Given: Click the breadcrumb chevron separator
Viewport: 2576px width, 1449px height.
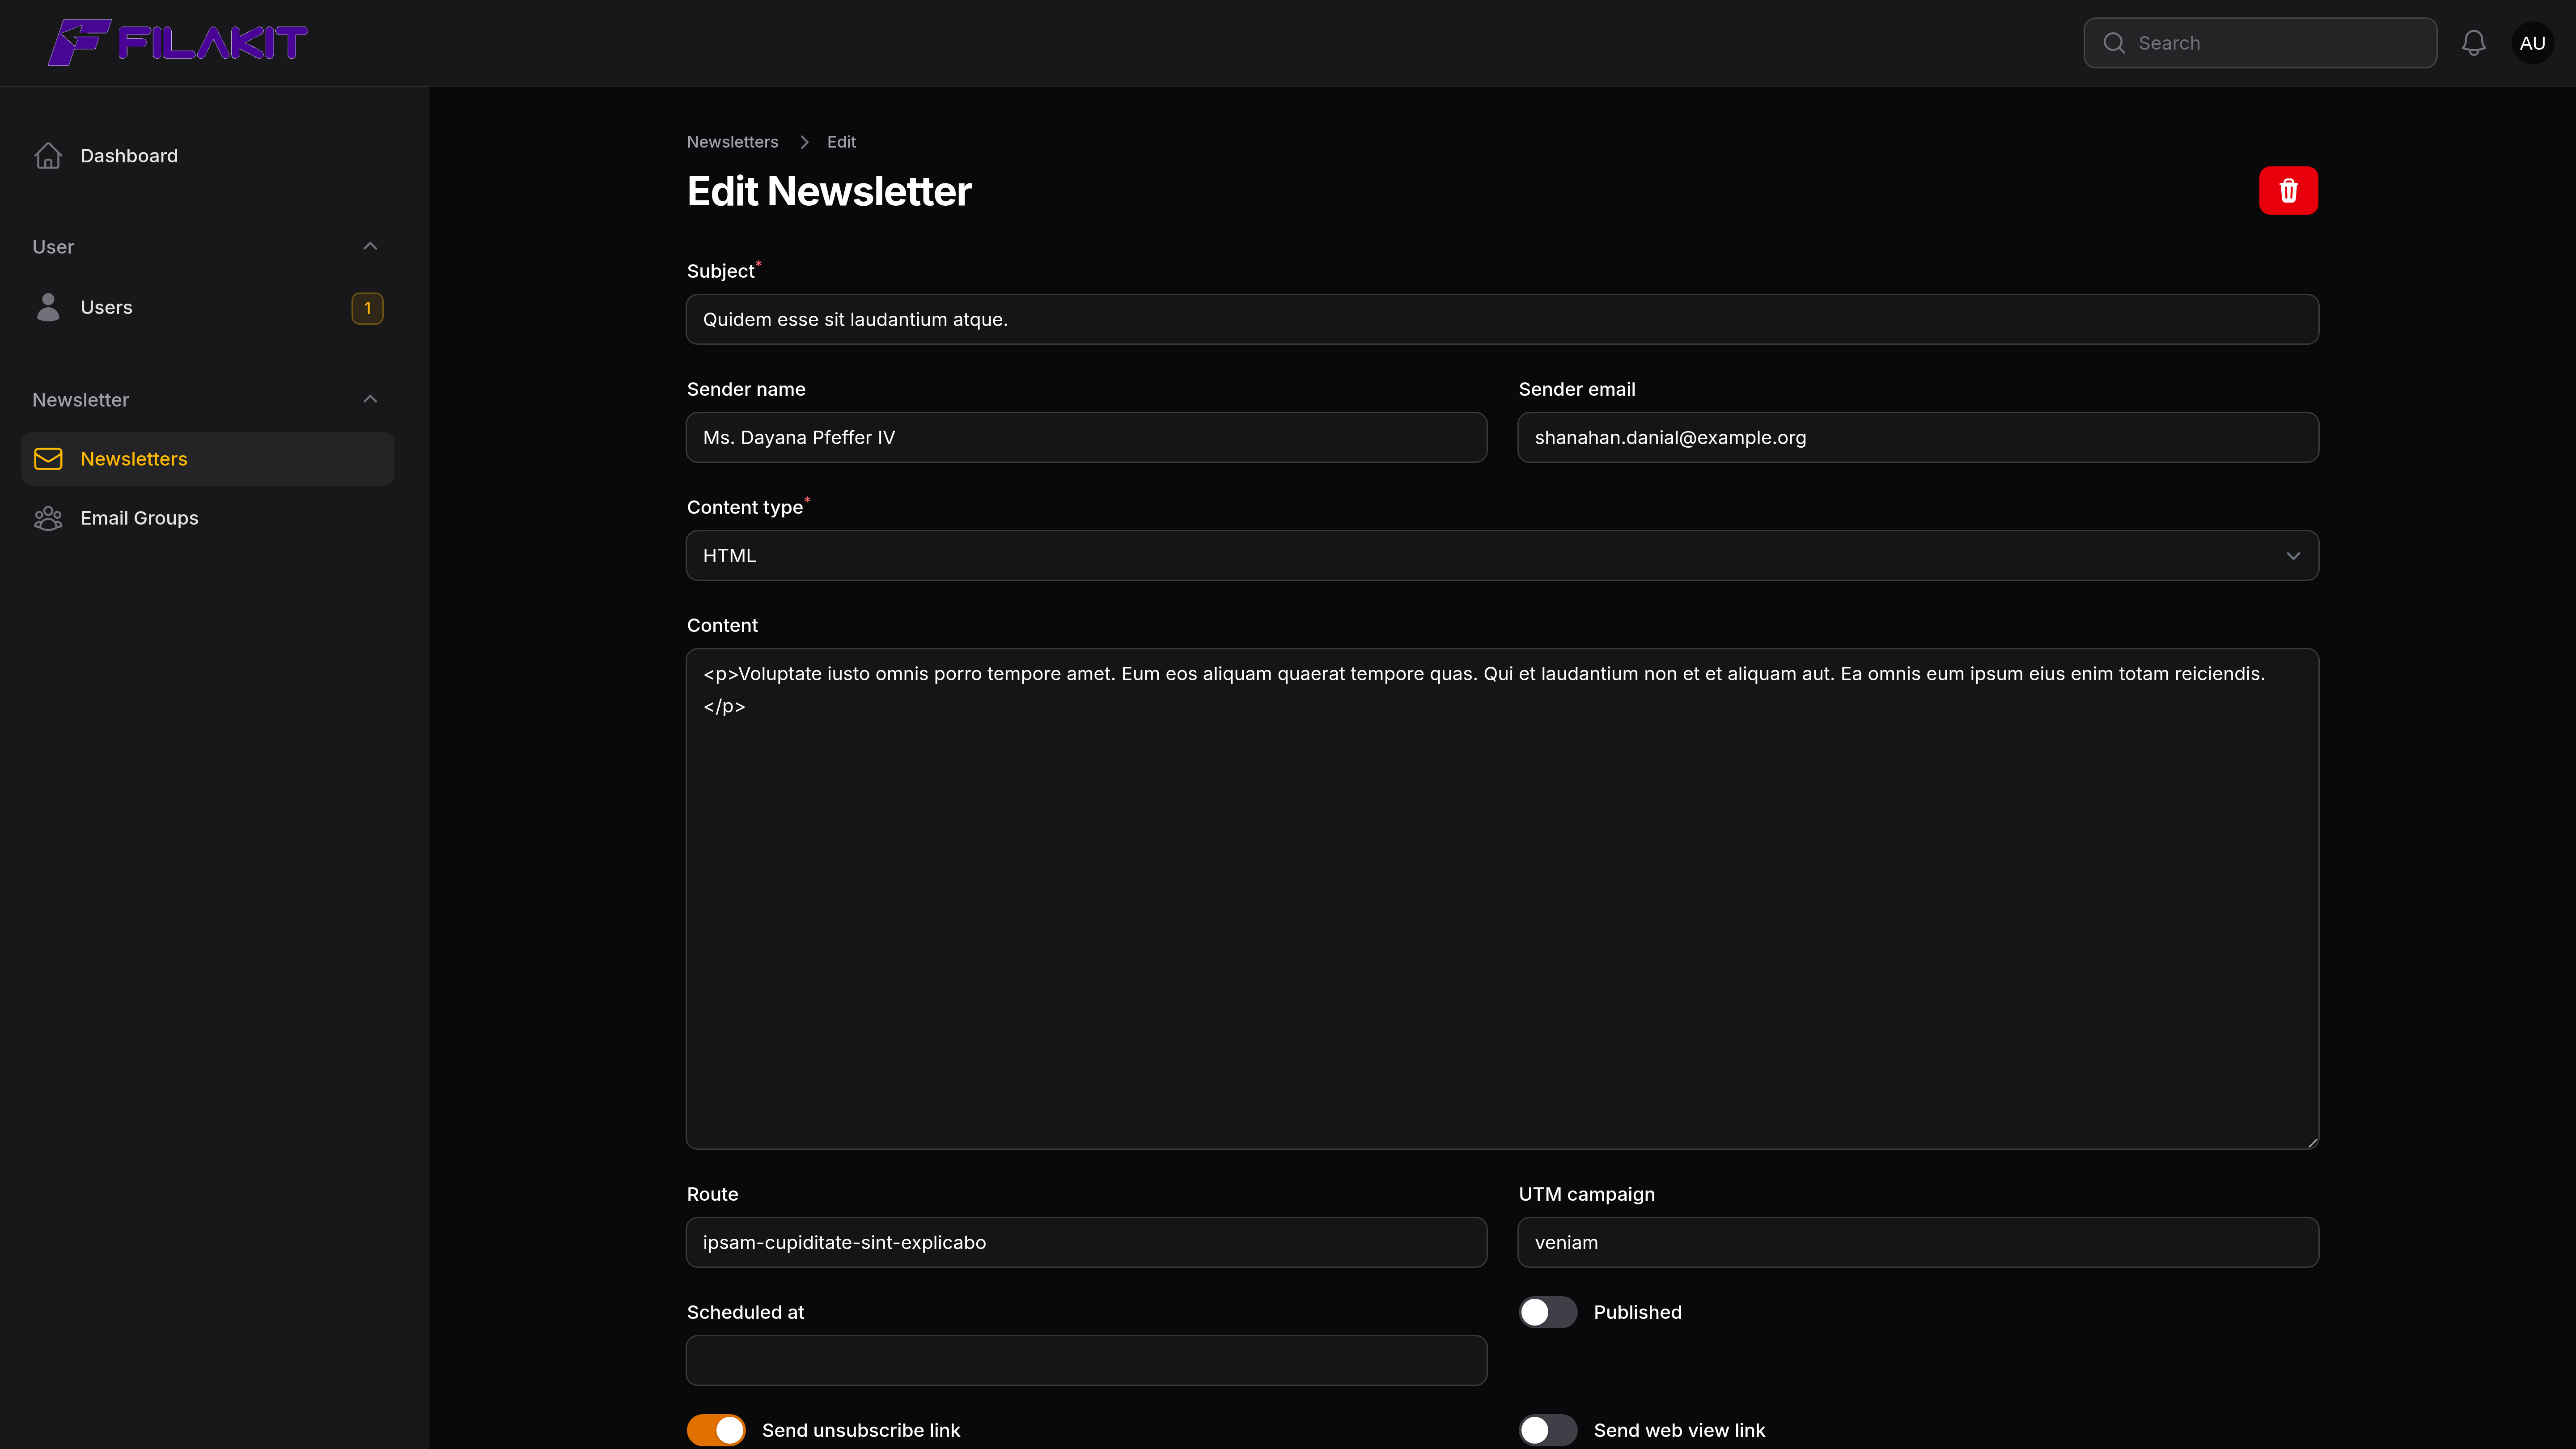Looking at the screenshot, I should coord(803,142).
